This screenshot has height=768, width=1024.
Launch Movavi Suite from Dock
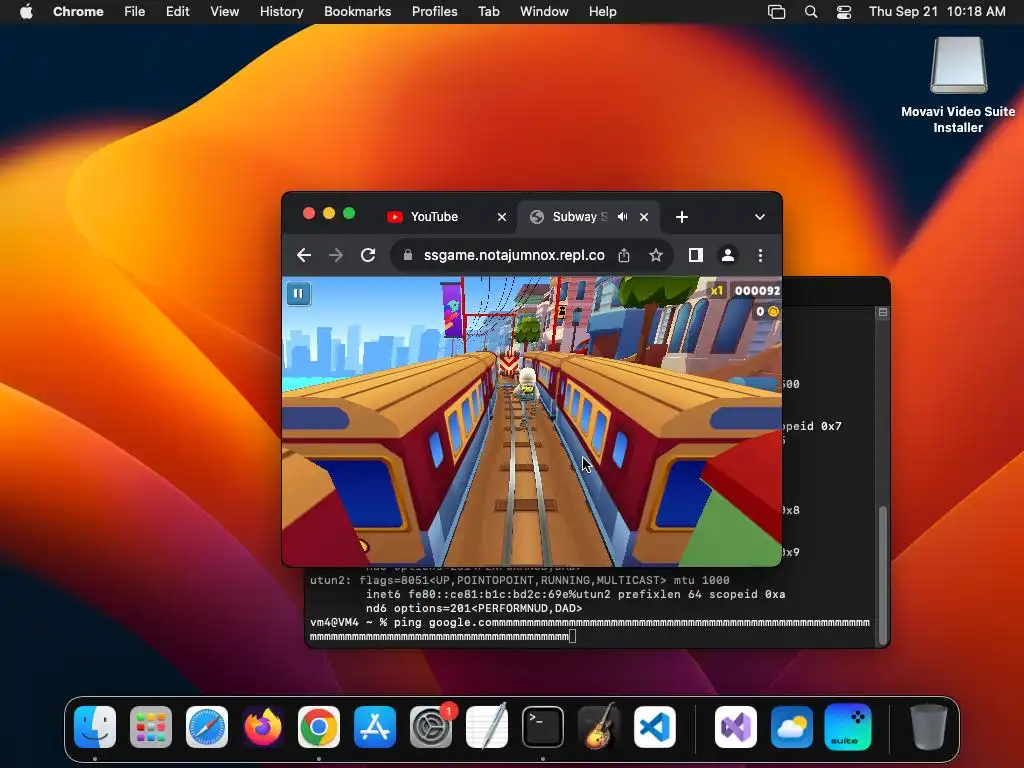click(x=848, y=727)
